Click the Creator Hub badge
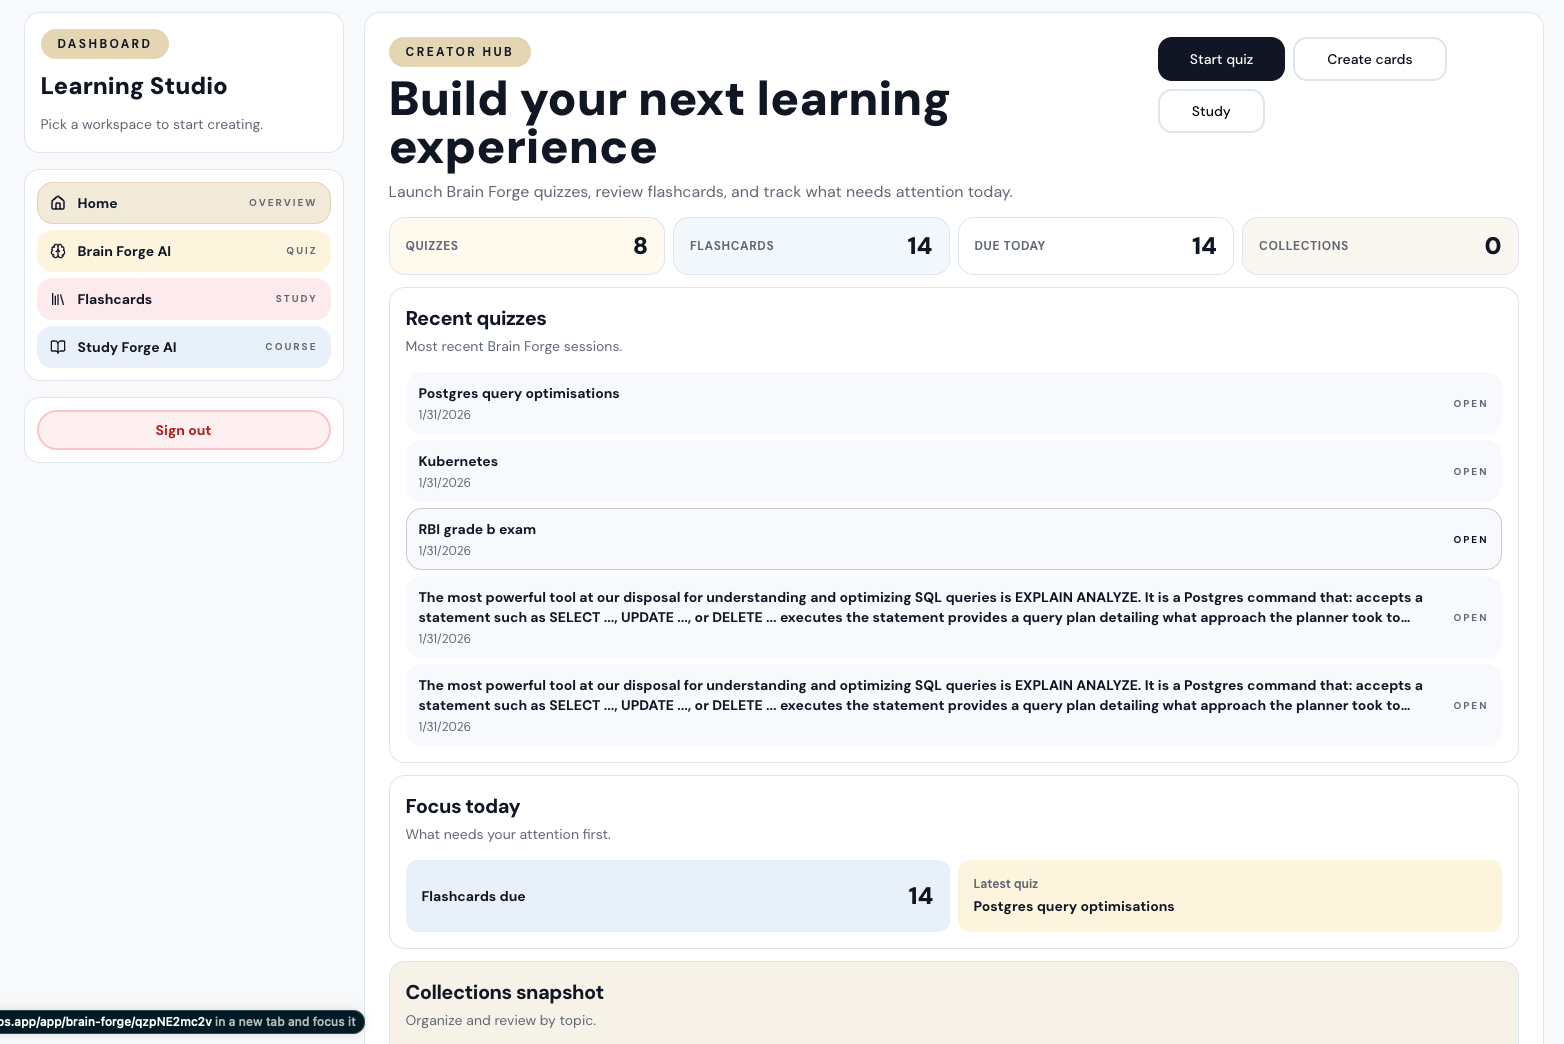This screenshot has width=1564, height=1044. [460, 51]
